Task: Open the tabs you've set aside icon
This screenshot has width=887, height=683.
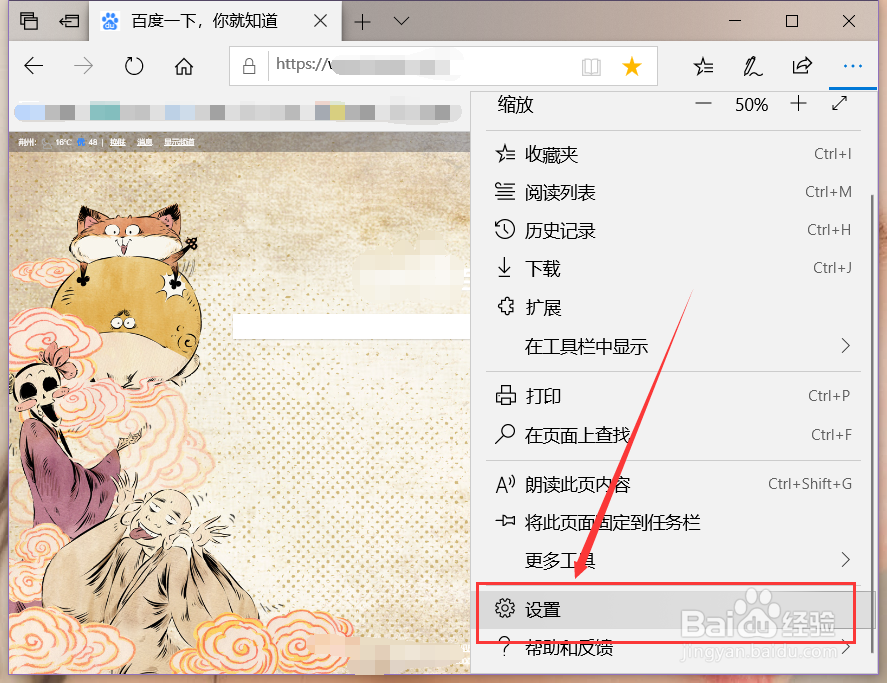Action: [x=29, y=22]
